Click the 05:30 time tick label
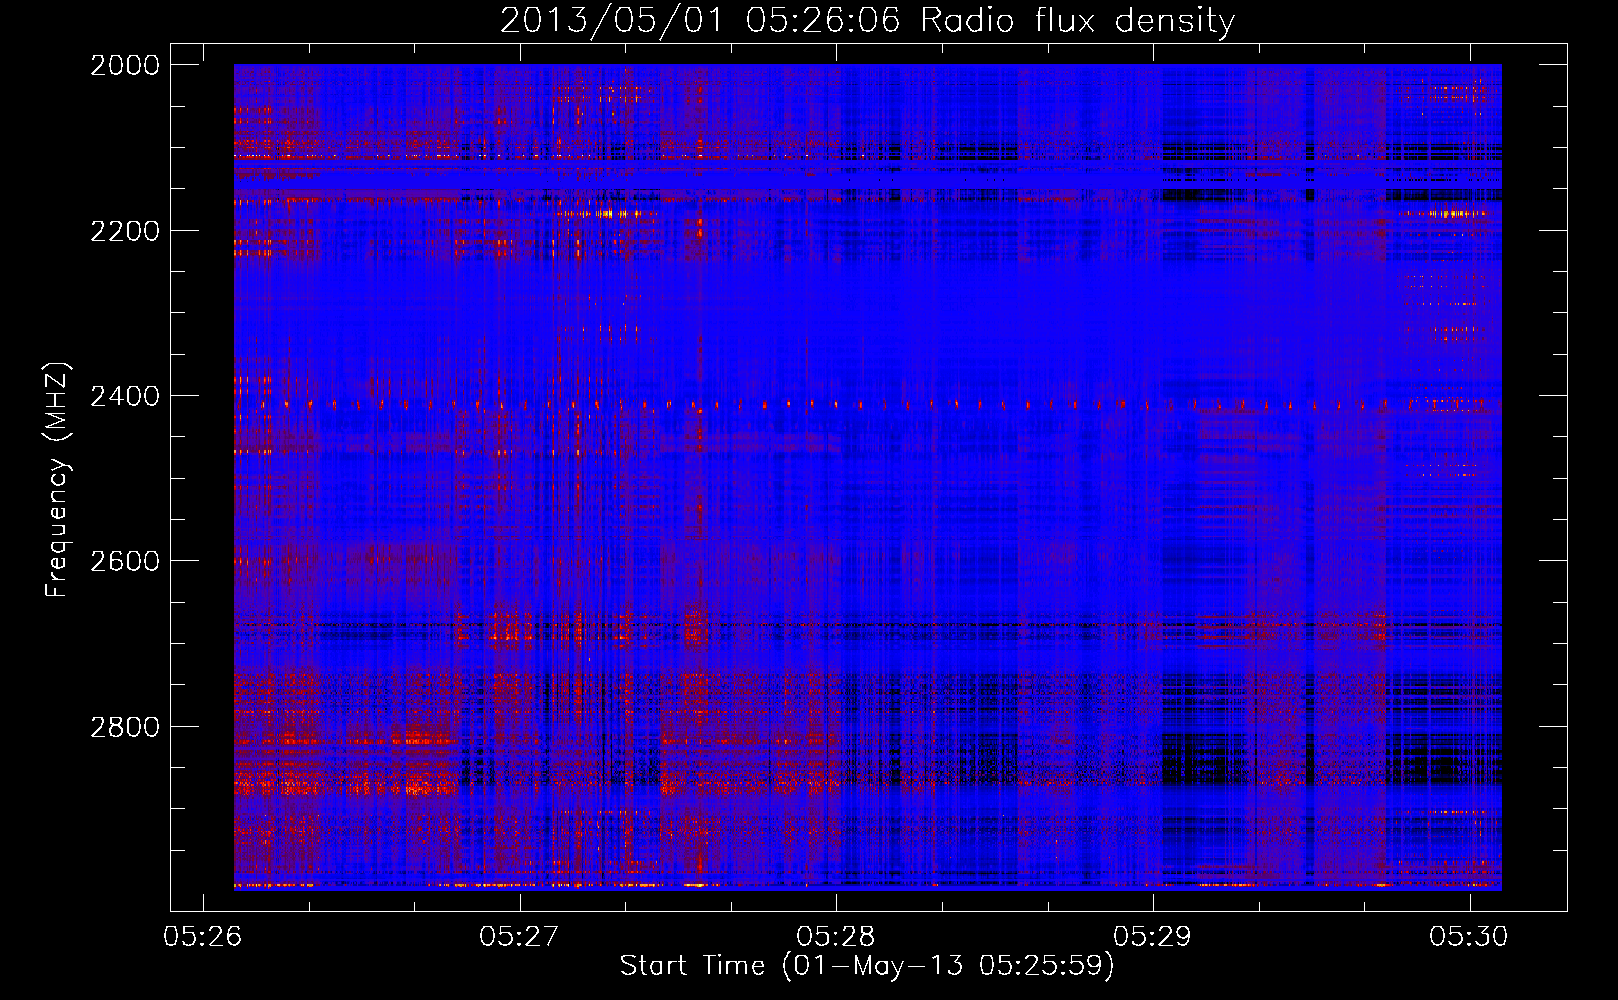1618x1000 pixels. (x=1469, y=936)
